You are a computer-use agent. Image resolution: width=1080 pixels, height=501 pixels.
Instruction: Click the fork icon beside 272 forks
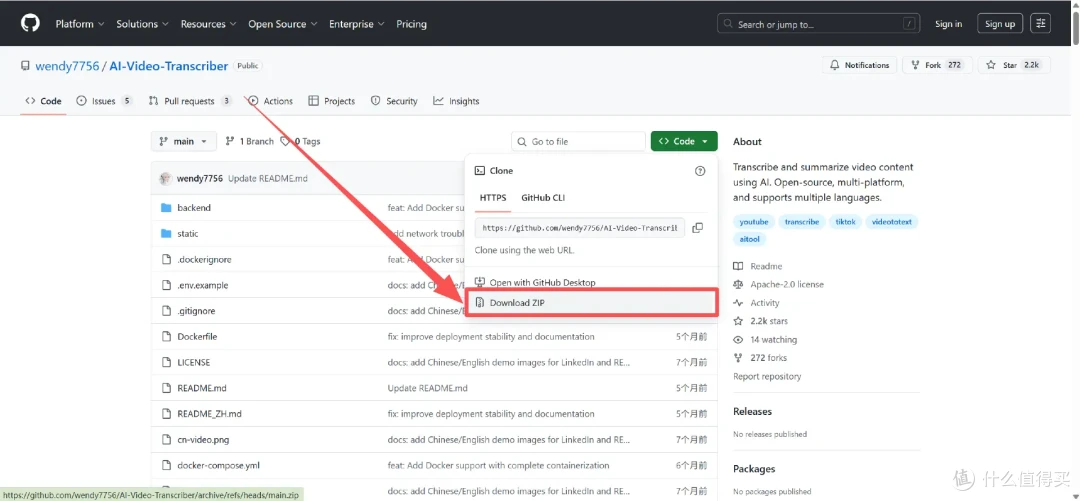click(x=738, y=358)
